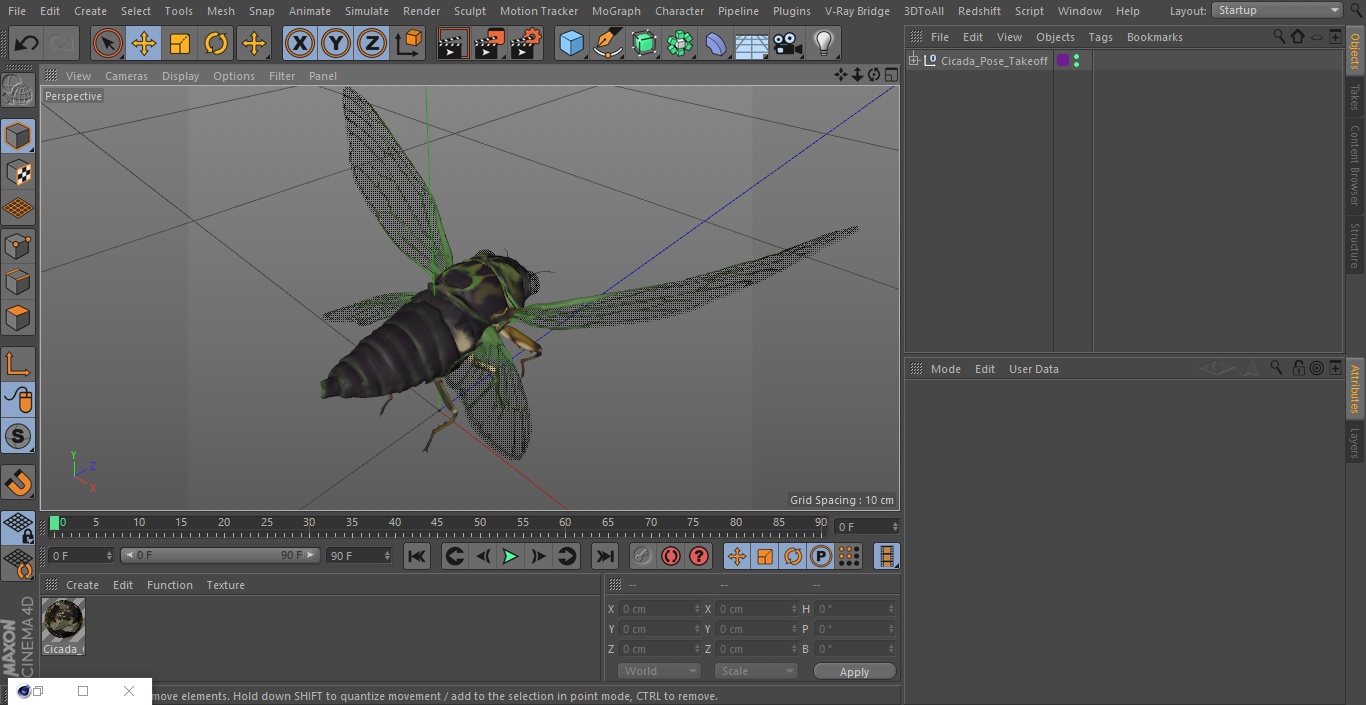Click the purple layer color swatch
The width and height of the screenshot is (1366, 705).
(1063, 61)
